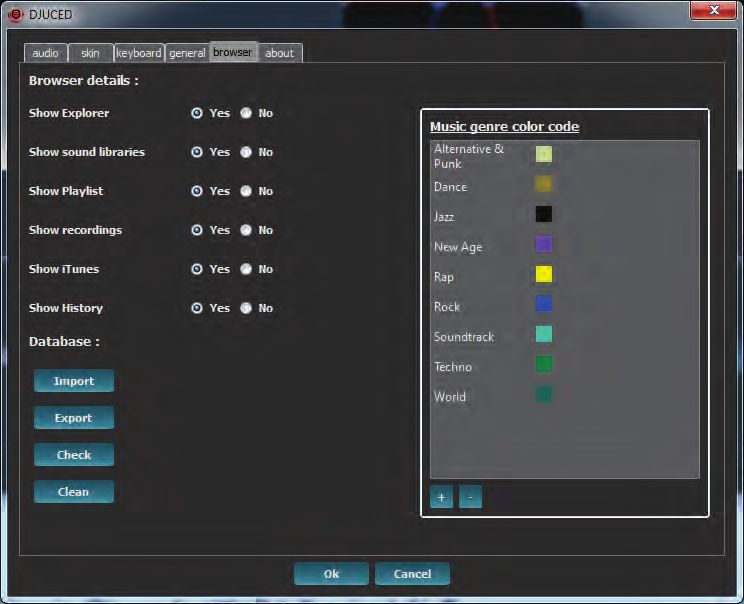
Task: Change the Rock blue color swatch
Action: [544, 304]
